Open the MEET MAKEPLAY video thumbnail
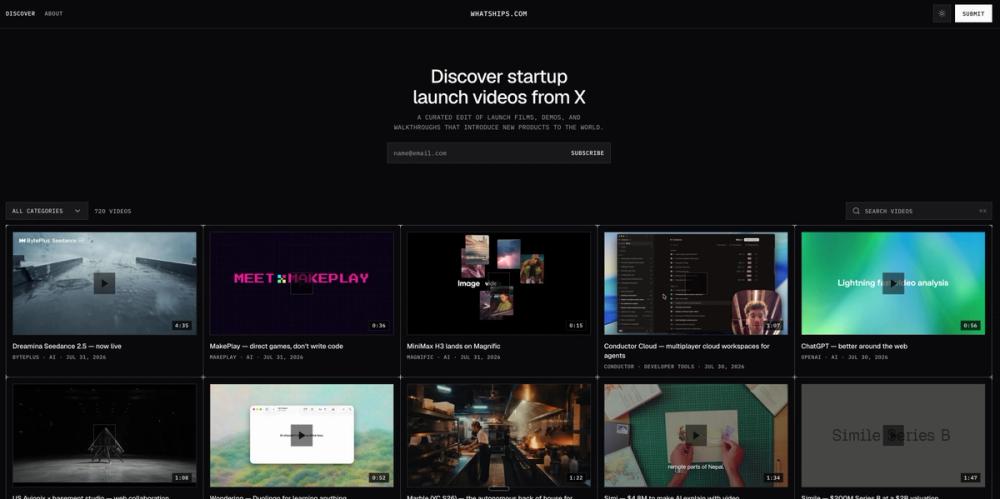 [x=302, y=283]
